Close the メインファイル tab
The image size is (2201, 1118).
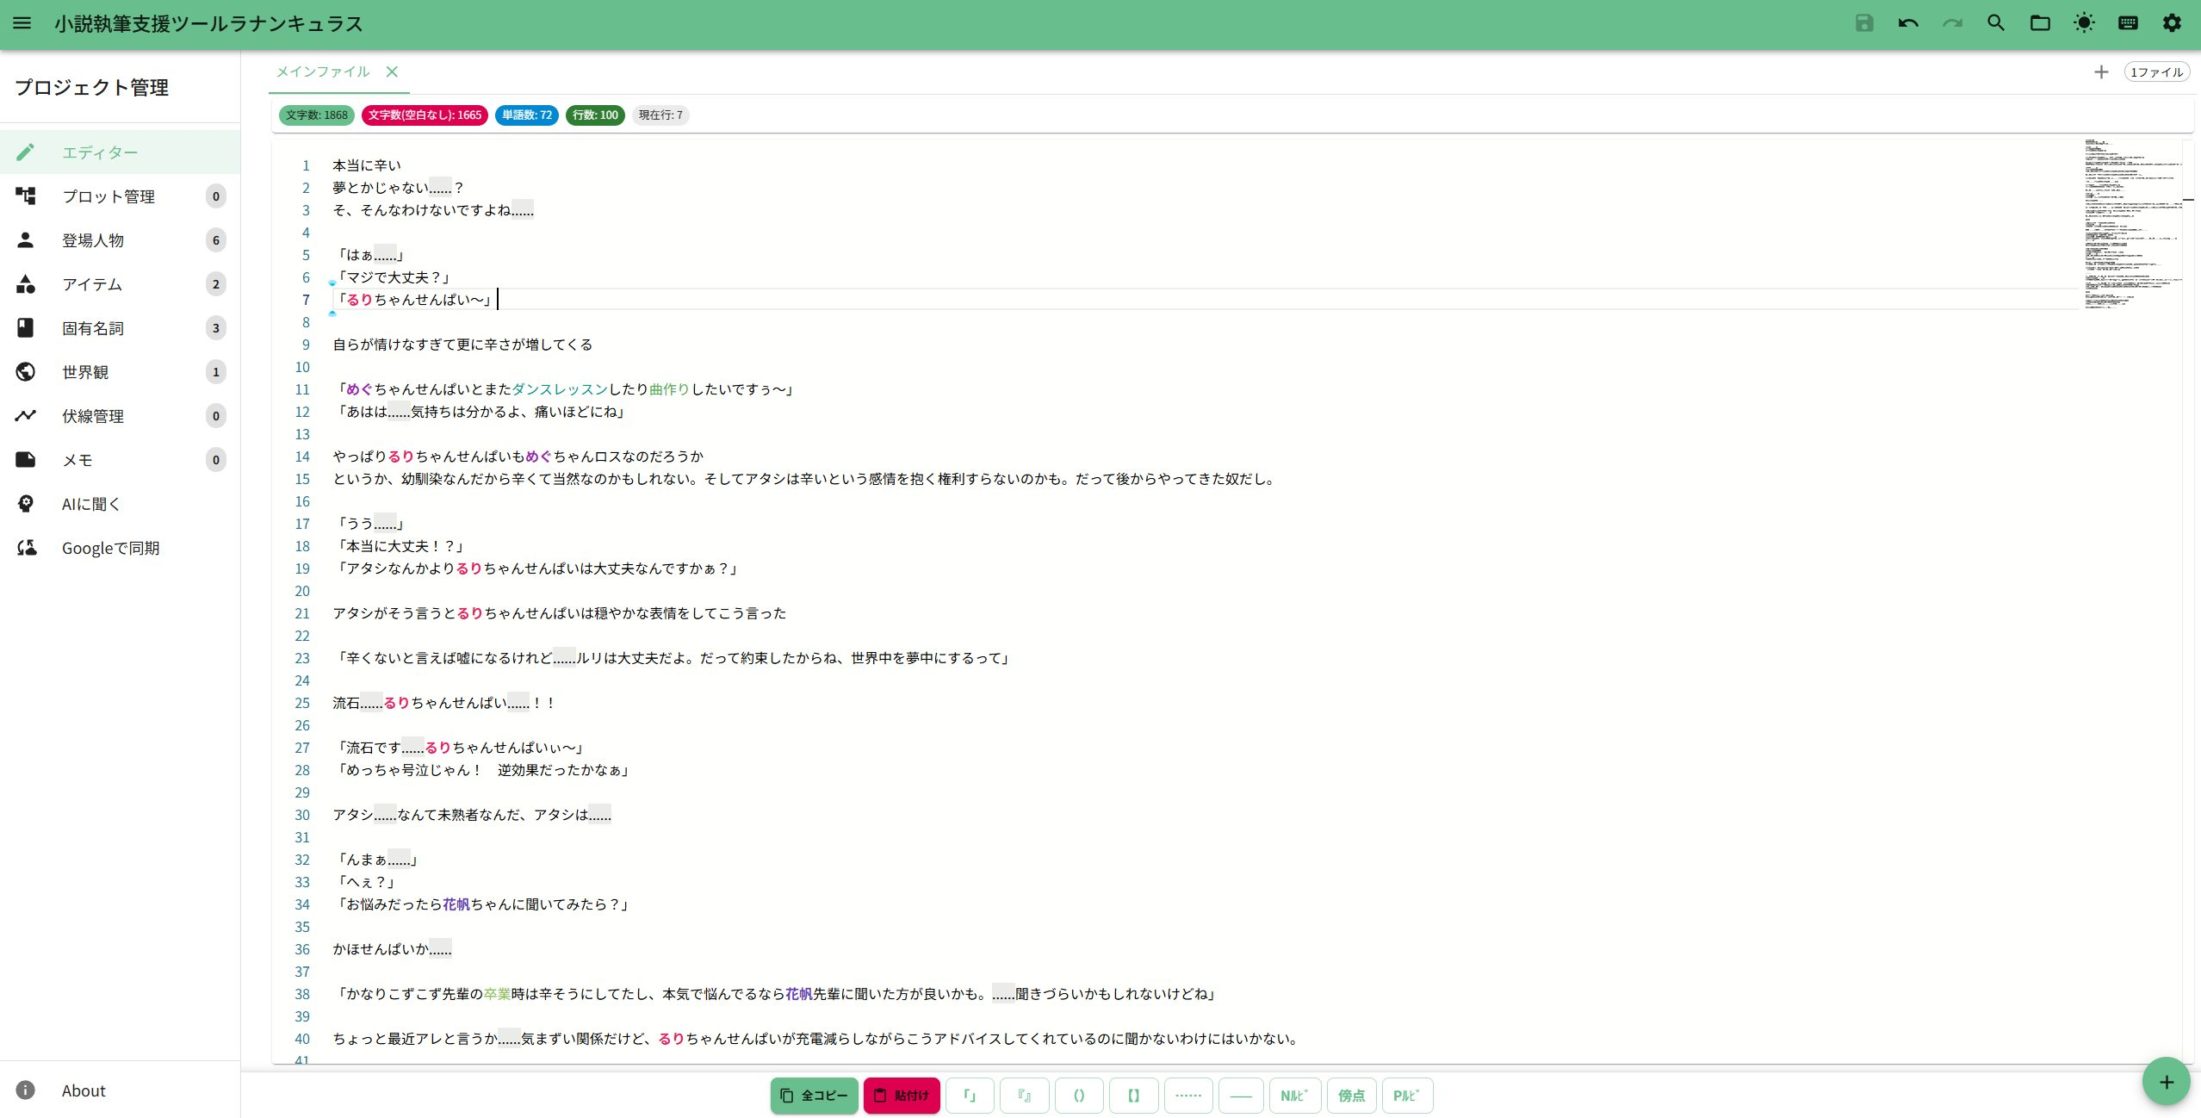point(392,72)
